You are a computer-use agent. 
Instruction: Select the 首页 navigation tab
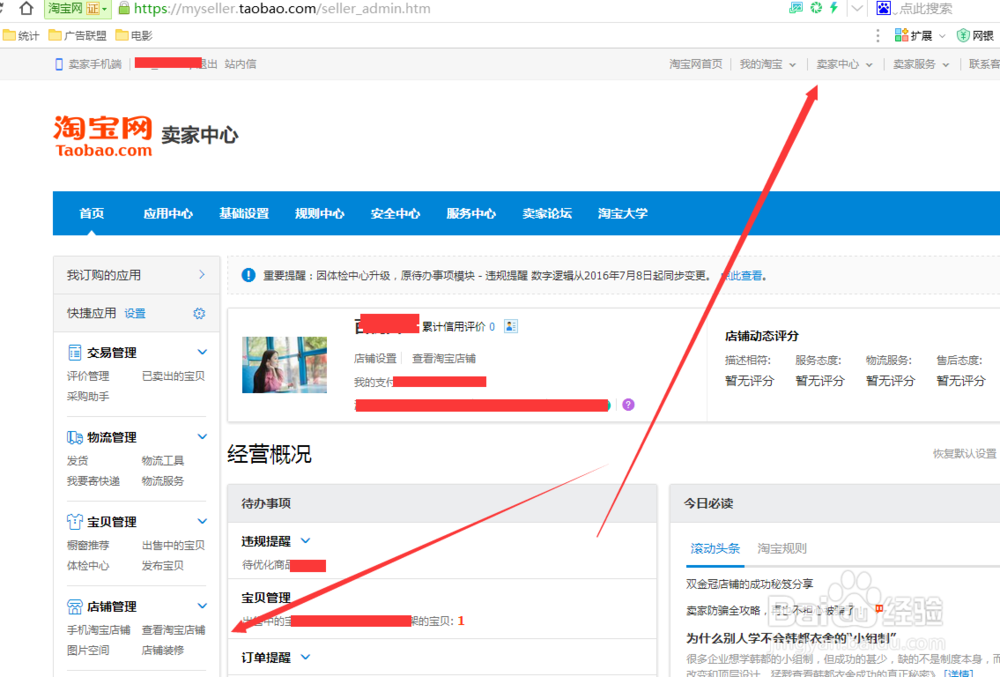click(92, 214)
